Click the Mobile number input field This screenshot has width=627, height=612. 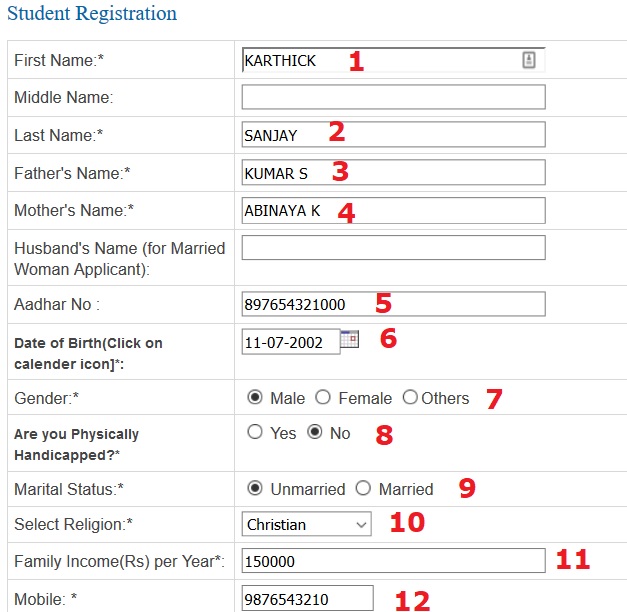(x=308, y=599)
